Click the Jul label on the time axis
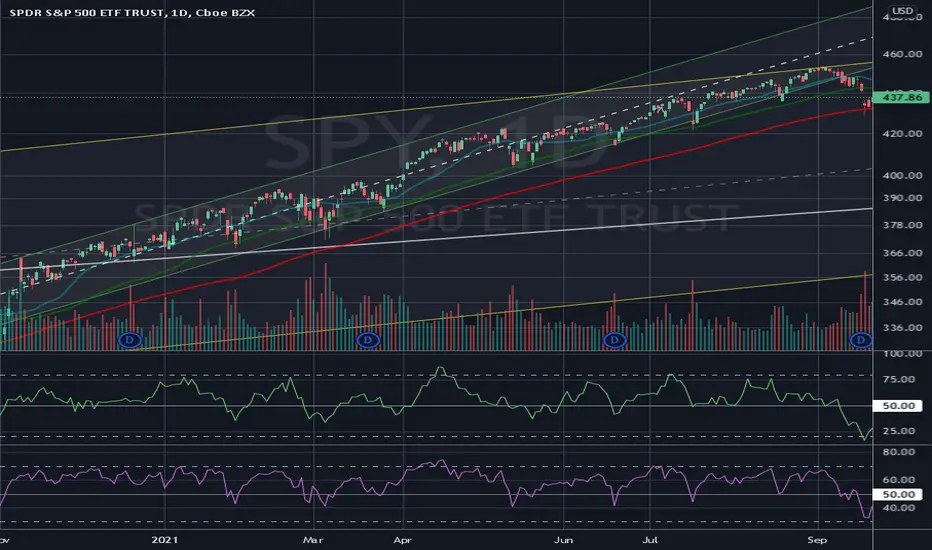Screen dimensions: 932x550 coord(650,540)
